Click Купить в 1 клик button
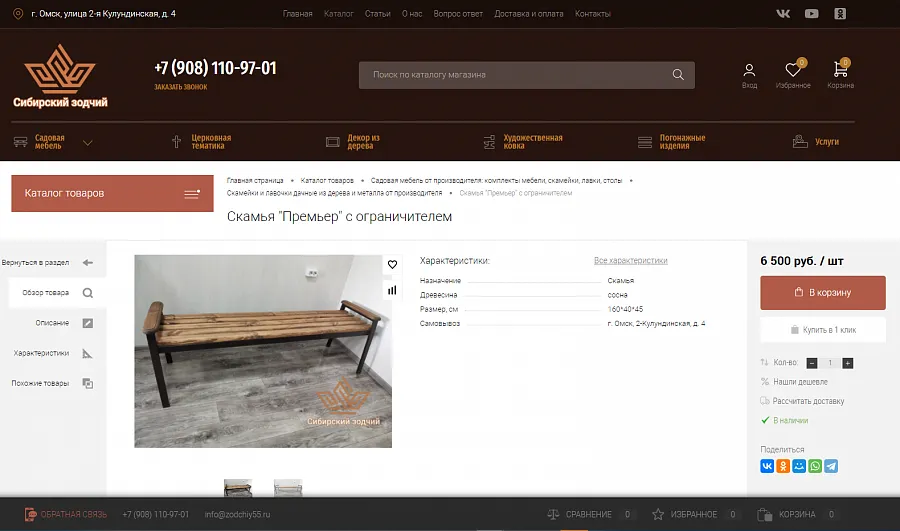The height and width of the screenshot is (531, 900). [823, 330]
